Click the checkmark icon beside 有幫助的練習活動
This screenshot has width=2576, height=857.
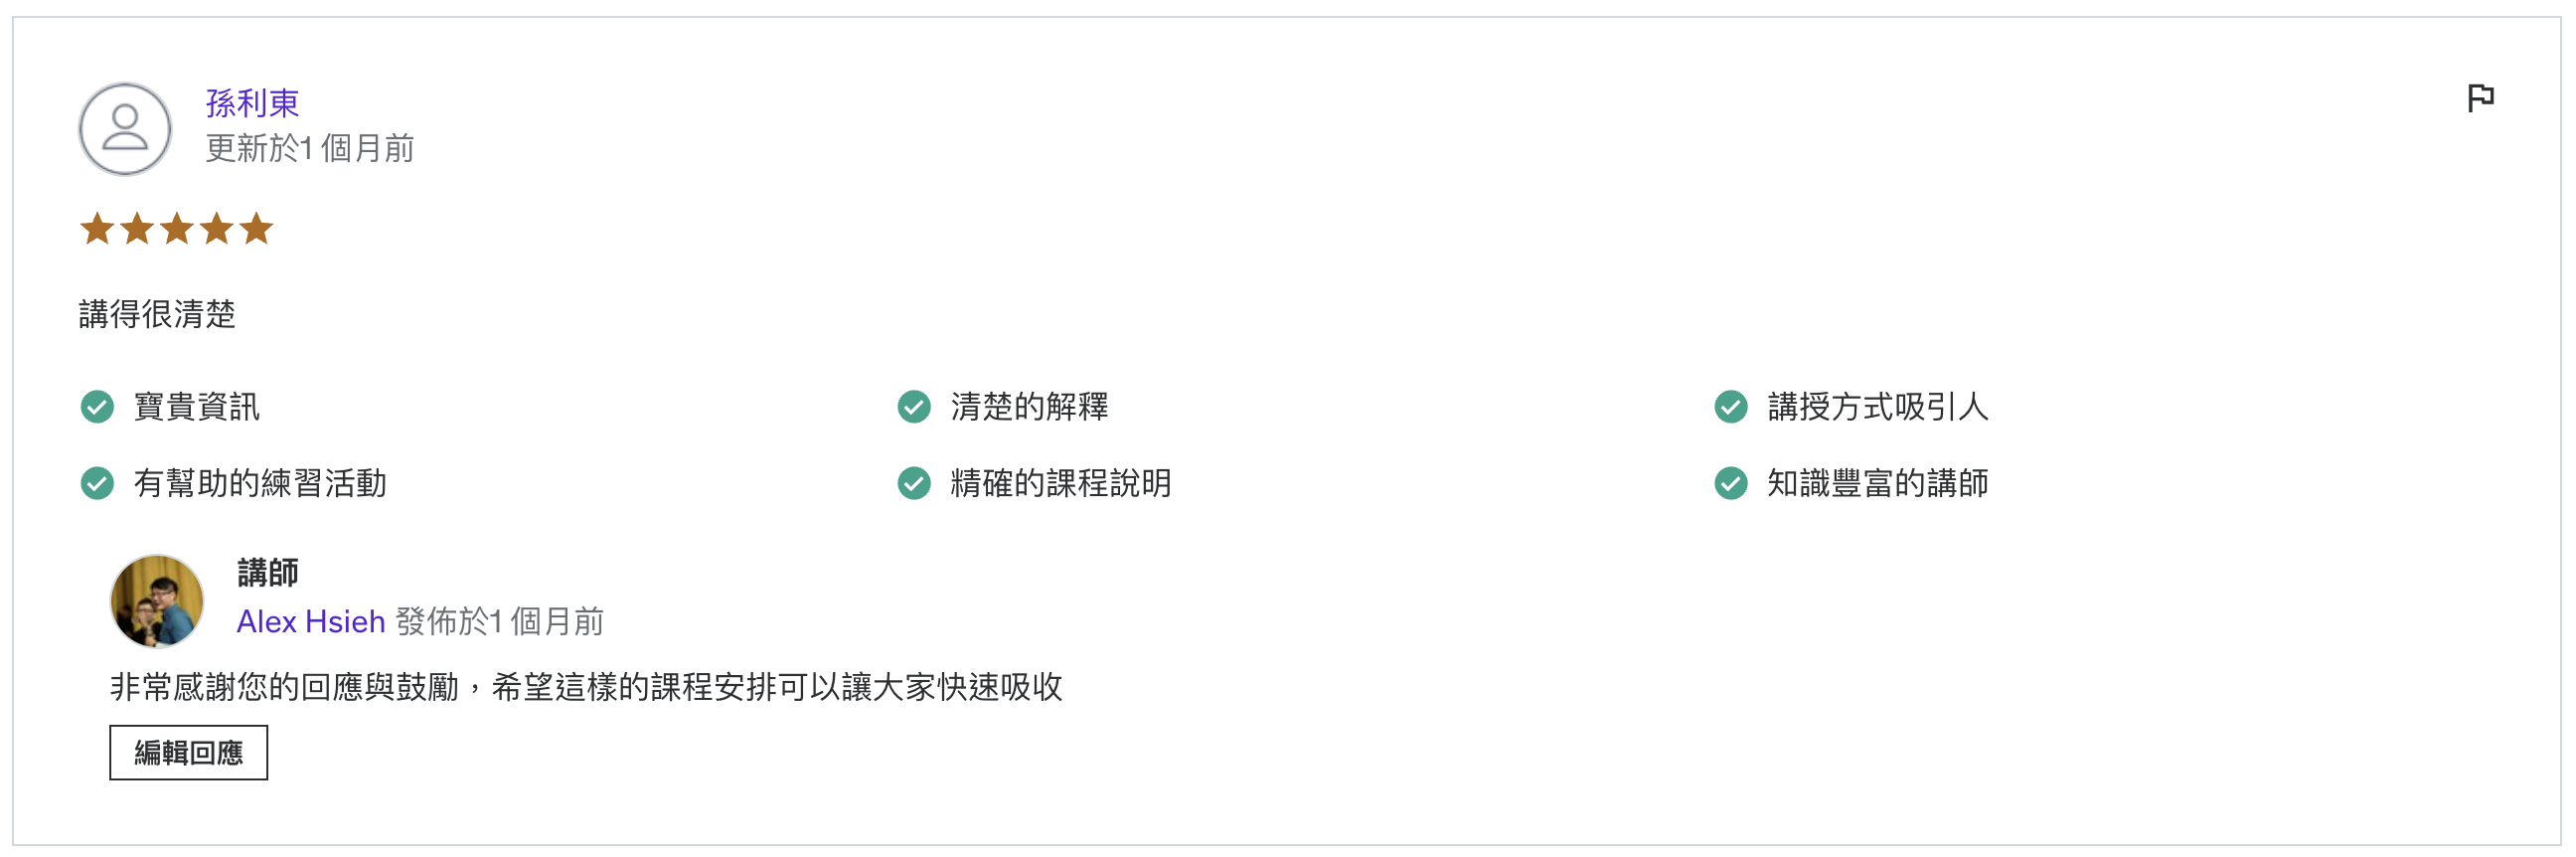pyautogui.click(x=97, y=484)
